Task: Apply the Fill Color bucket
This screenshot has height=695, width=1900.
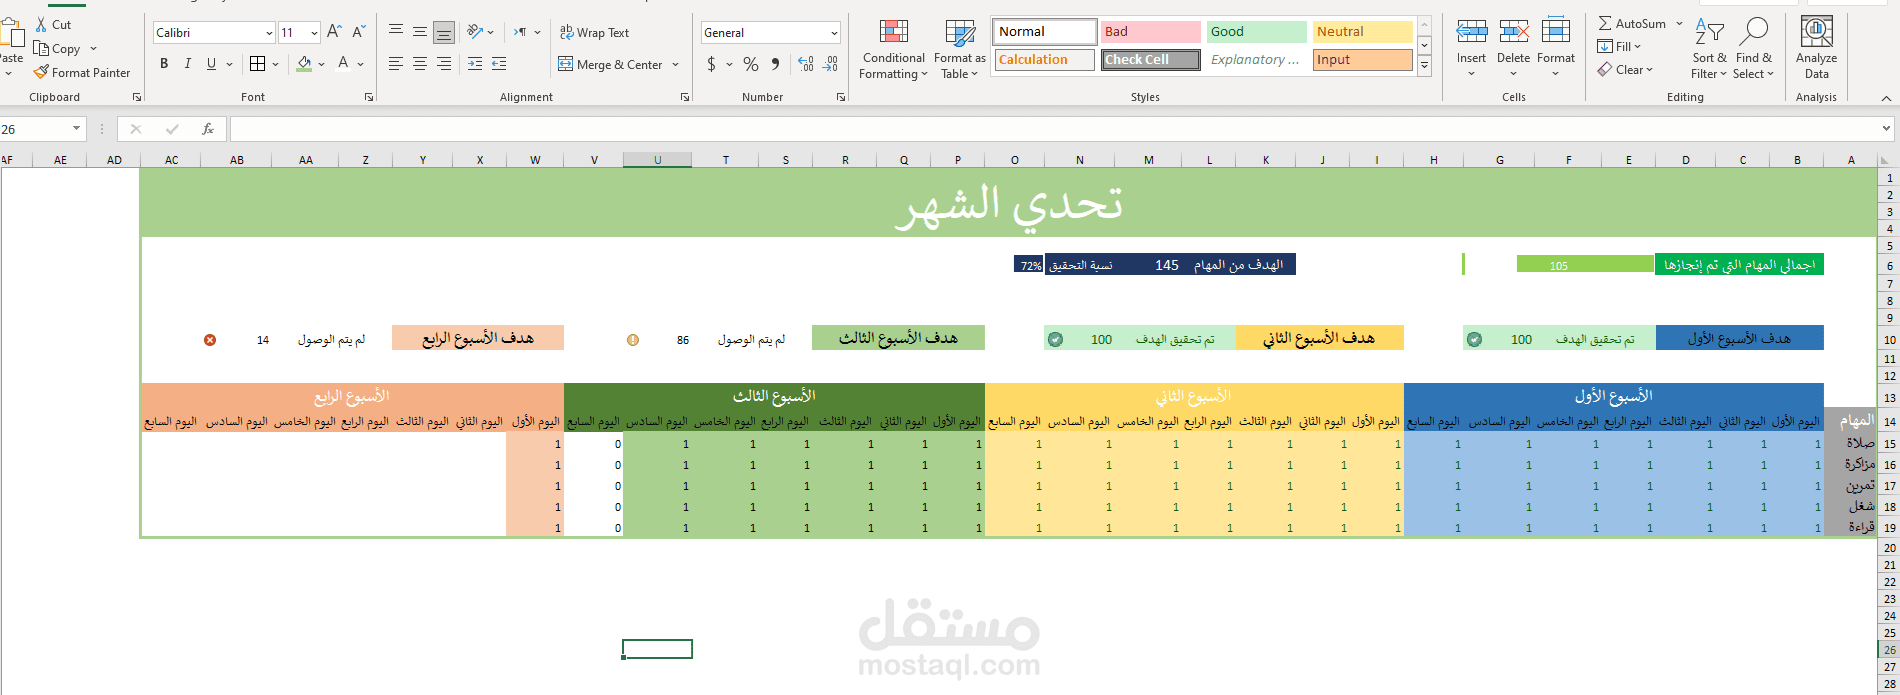Action: pyautogui.click(x=304, y=63)
